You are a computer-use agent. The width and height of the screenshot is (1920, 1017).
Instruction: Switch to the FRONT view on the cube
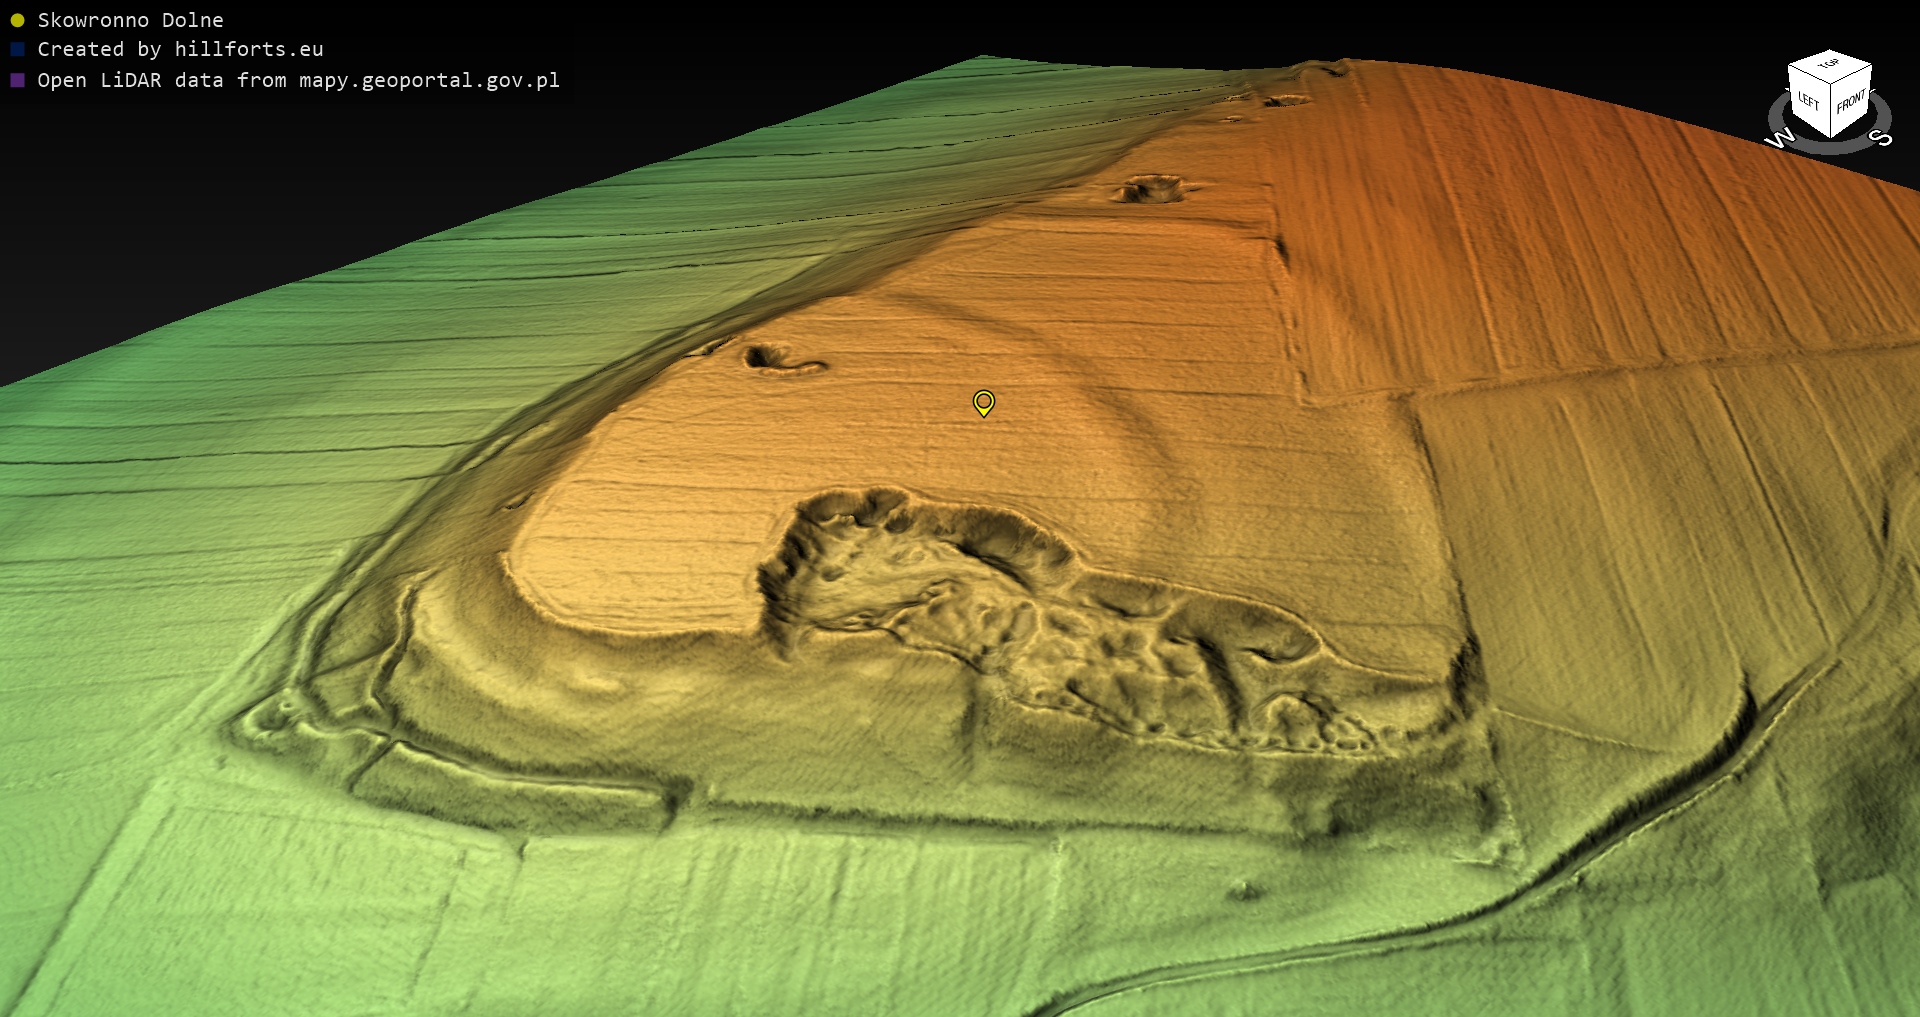point(1850,102)
